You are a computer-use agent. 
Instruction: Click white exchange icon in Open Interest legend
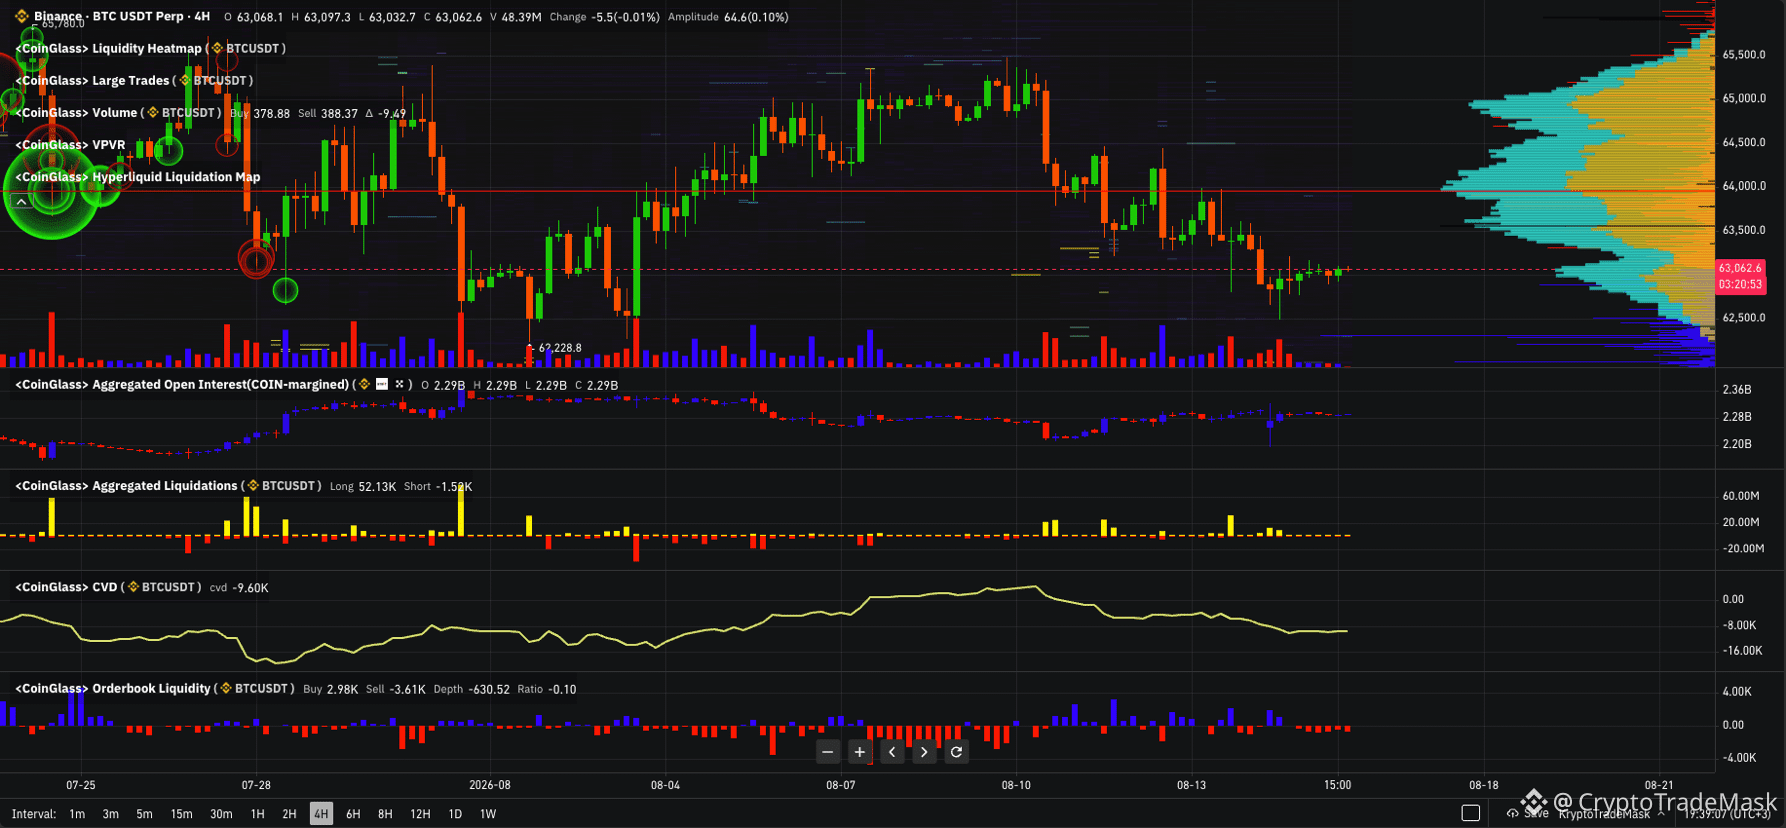(382, 385)
